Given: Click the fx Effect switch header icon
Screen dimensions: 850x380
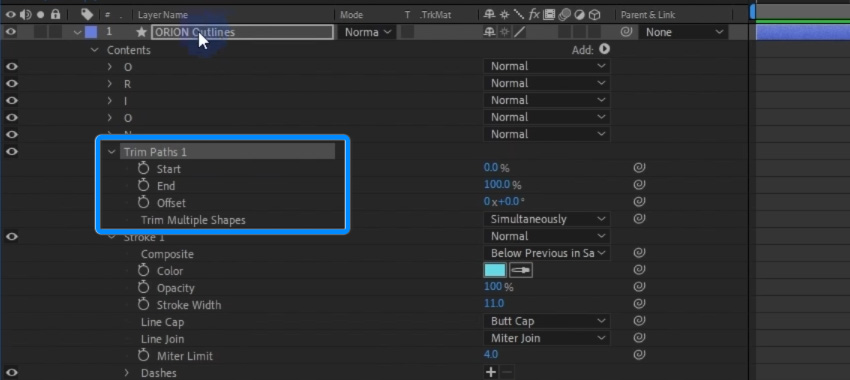Looking at the screenshot, I should (x=534, y=15).
